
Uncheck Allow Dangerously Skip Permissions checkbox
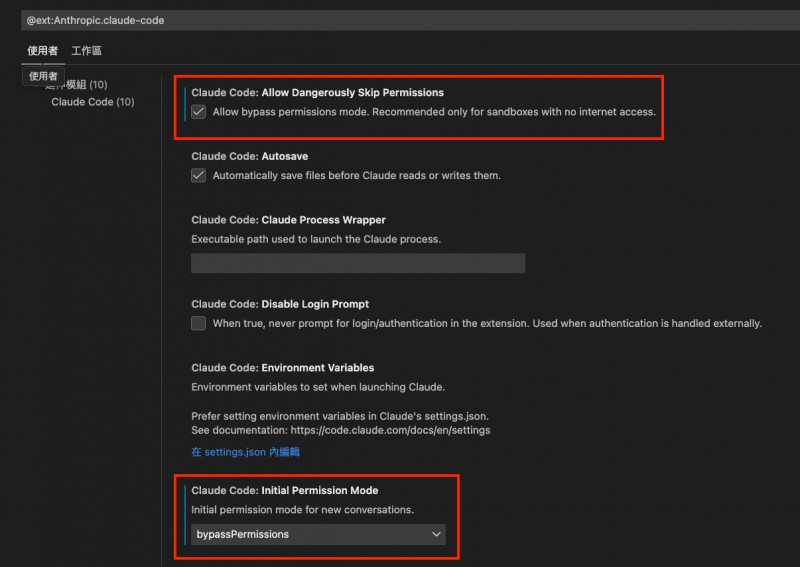(198, 112)
